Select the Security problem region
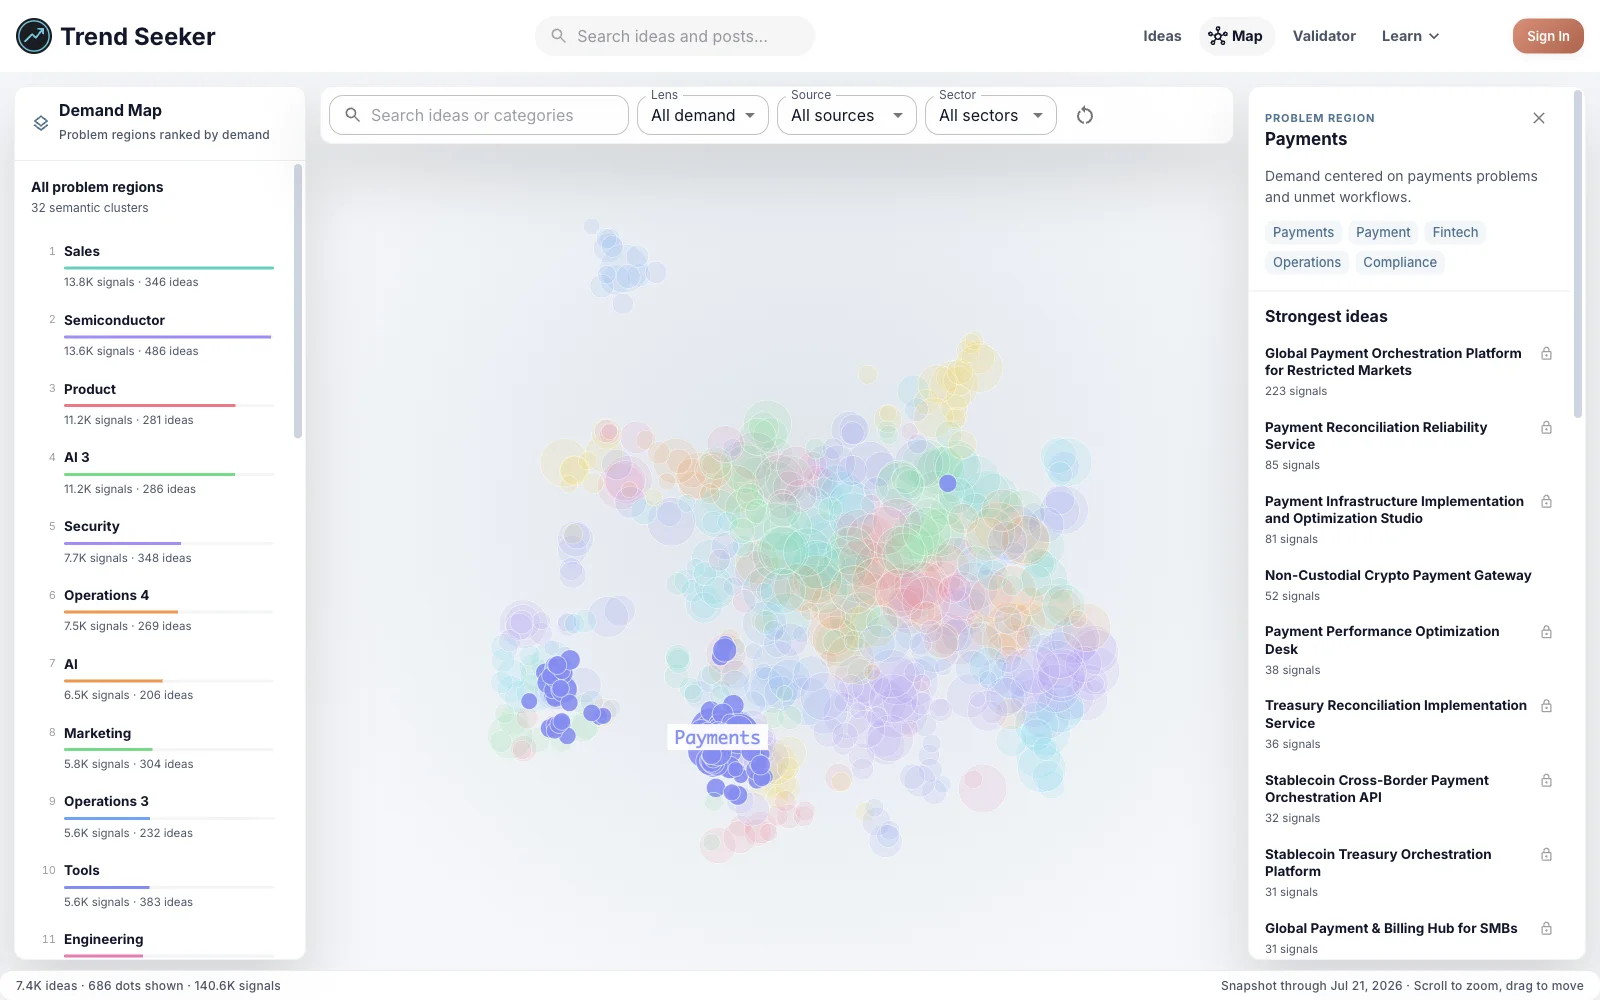 pyautogui.click(x=160, y=541)
